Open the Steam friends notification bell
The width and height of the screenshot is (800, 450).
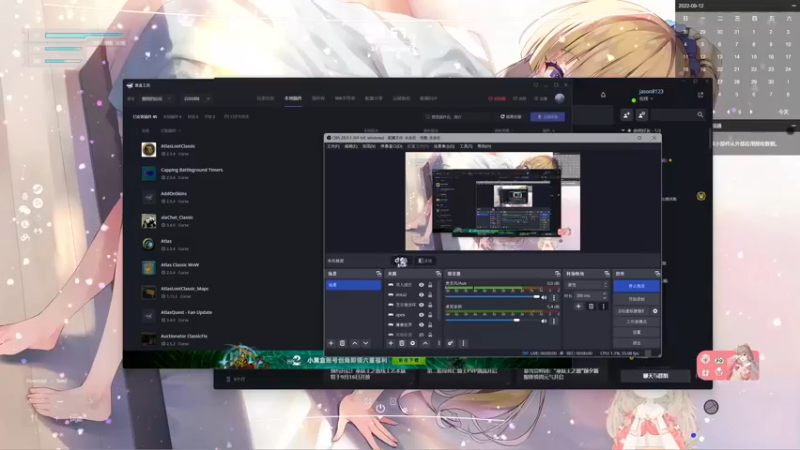(603, 95)
